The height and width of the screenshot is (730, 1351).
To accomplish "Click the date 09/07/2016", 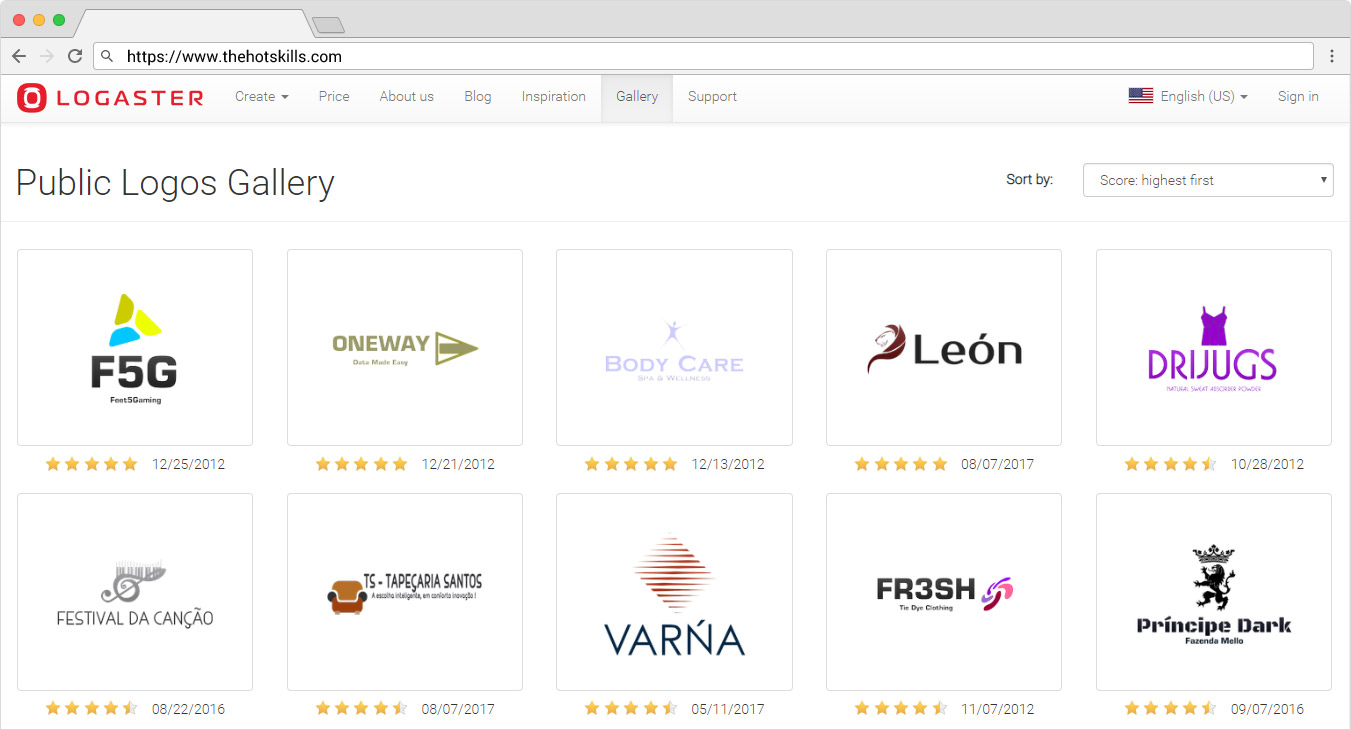I will tap(1267, 709).
